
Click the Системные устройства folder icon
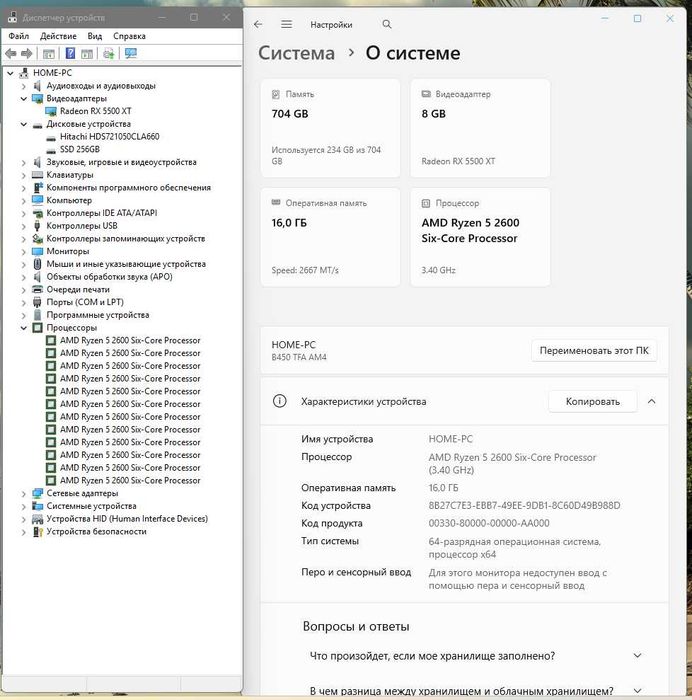[x=38, y=506]
